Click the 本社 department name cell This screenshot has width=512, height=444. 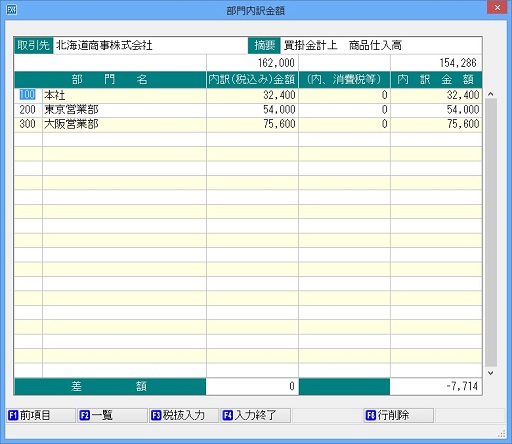[124, 95]
